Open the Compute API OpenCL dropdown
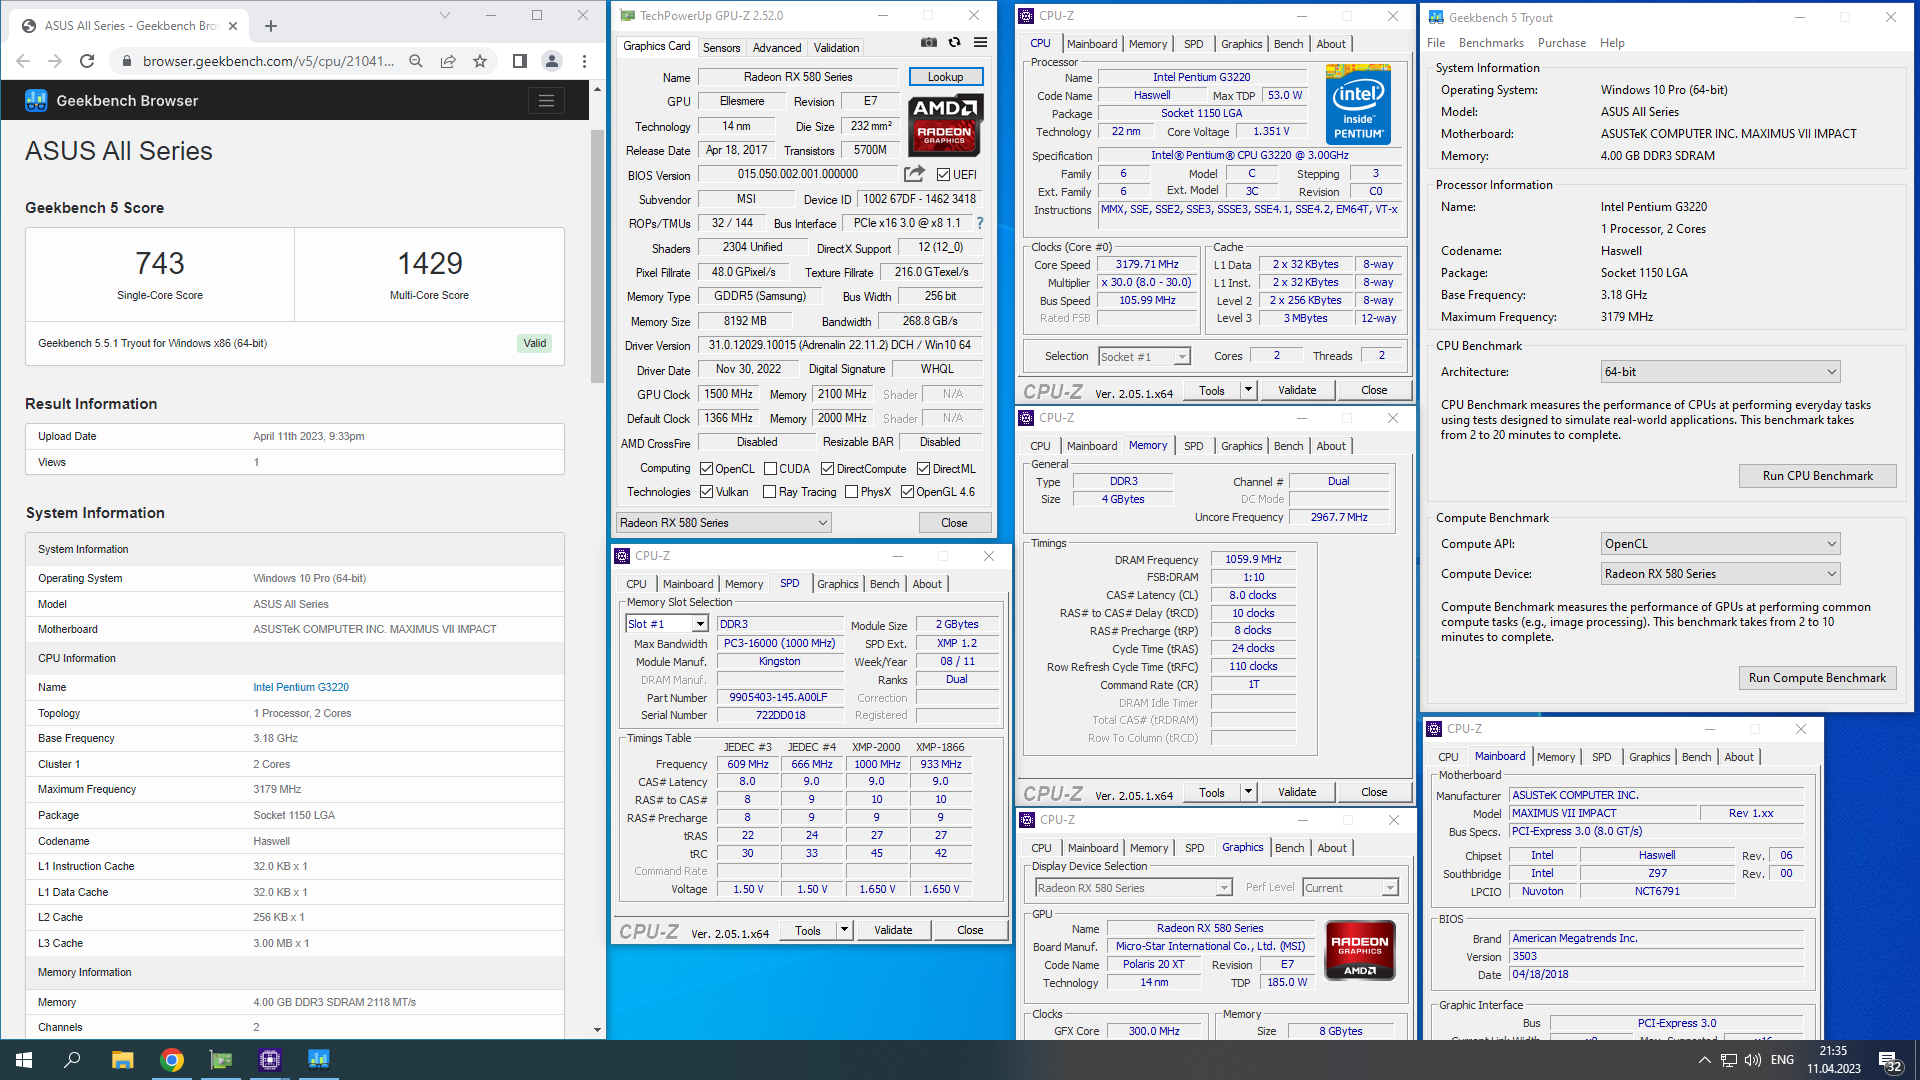Viewport: 1920px width, 1080px height. coord(1720,544)
